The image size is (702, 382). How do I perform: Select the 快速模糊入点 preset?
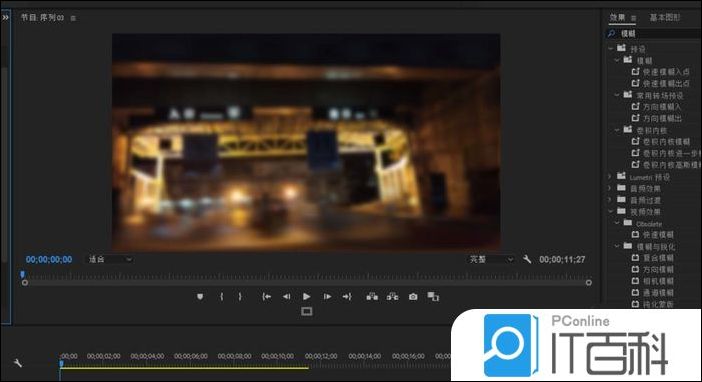(x=666, y=72)
